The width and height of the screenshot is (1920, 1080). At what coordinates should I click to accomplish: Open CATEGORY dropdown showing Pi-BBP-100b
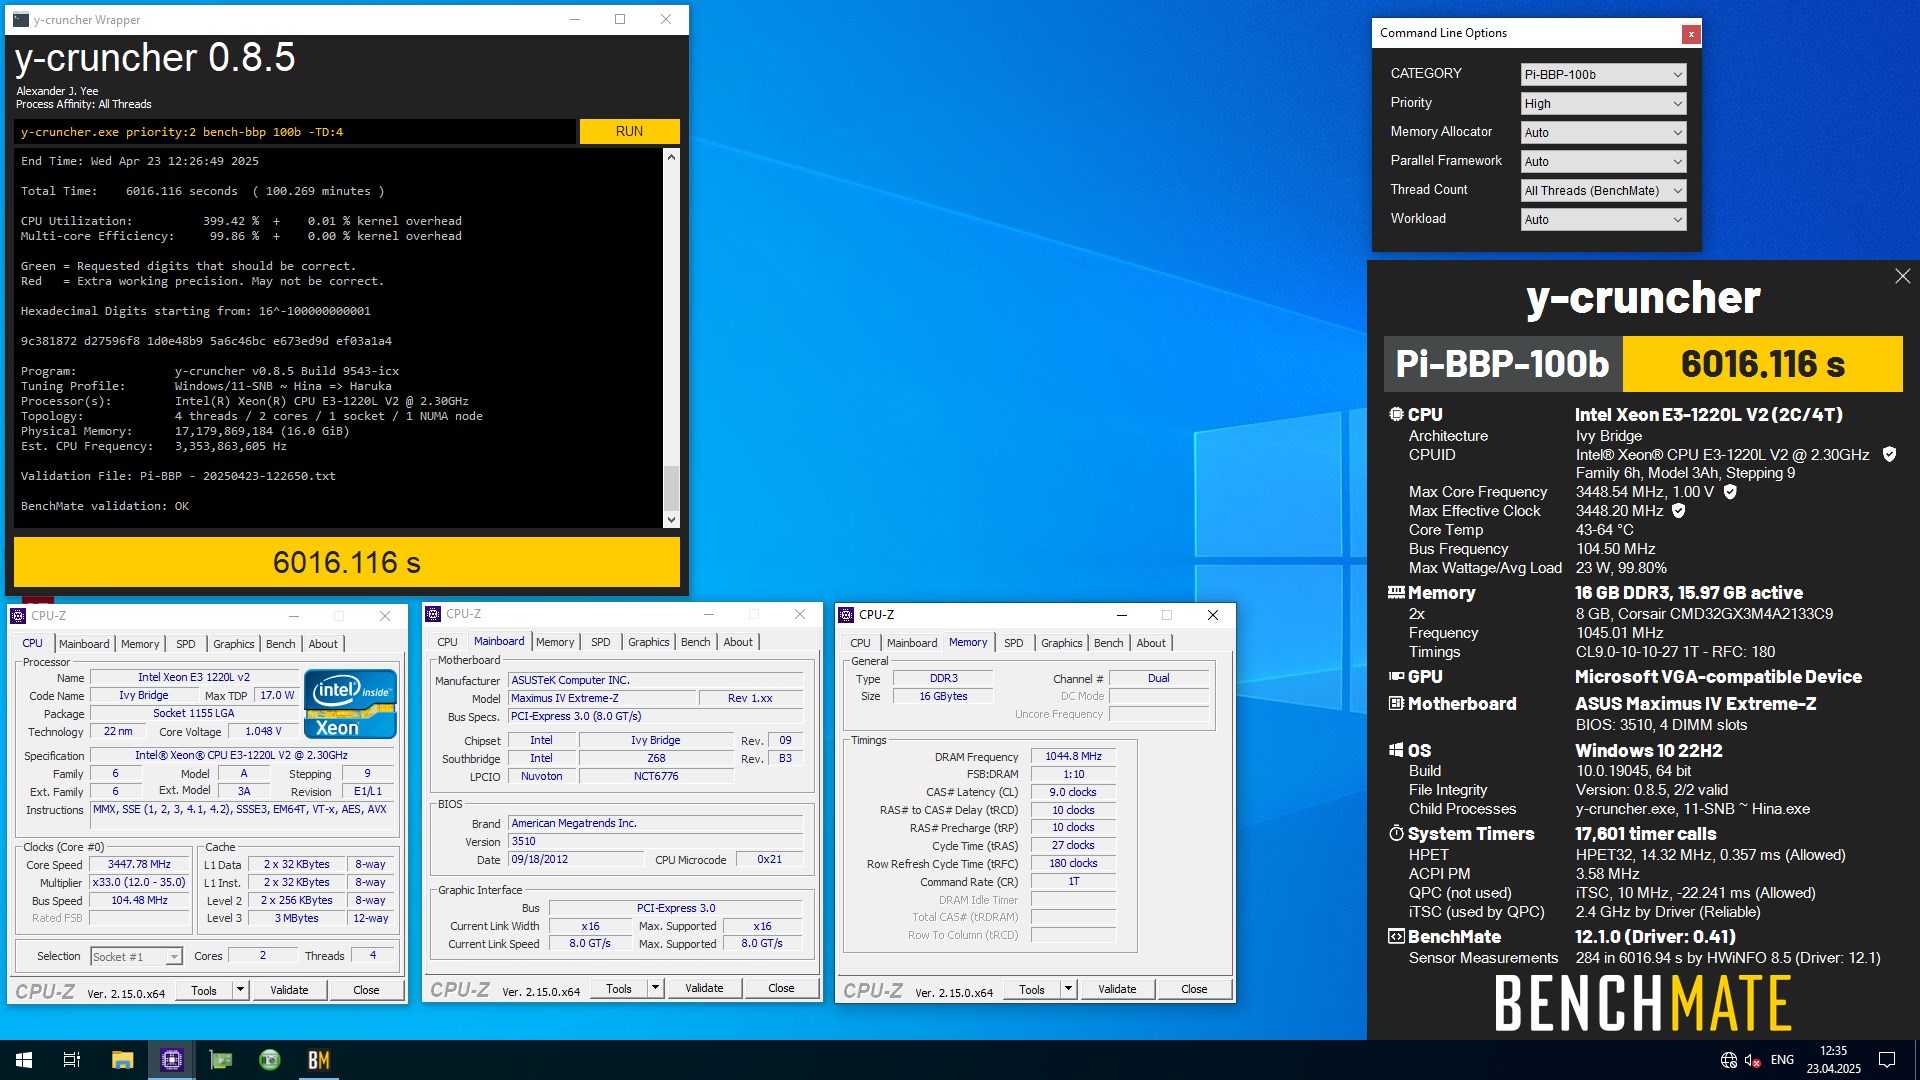(1603, 75)
